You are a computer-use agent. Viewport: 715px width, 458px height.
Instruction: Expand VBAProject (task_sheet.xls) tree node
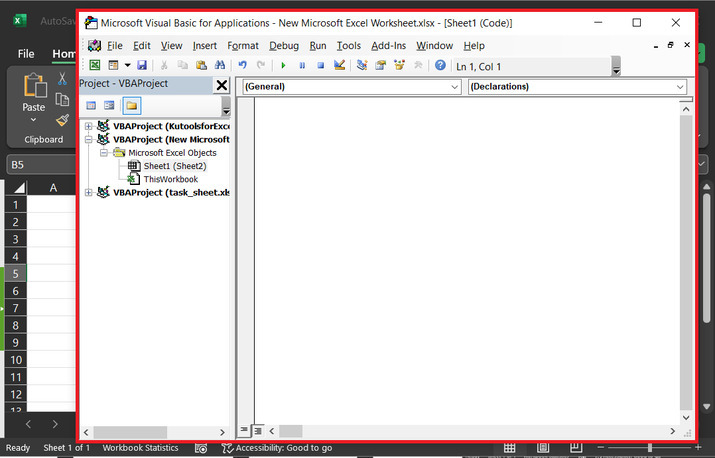[x=89, y=193]
